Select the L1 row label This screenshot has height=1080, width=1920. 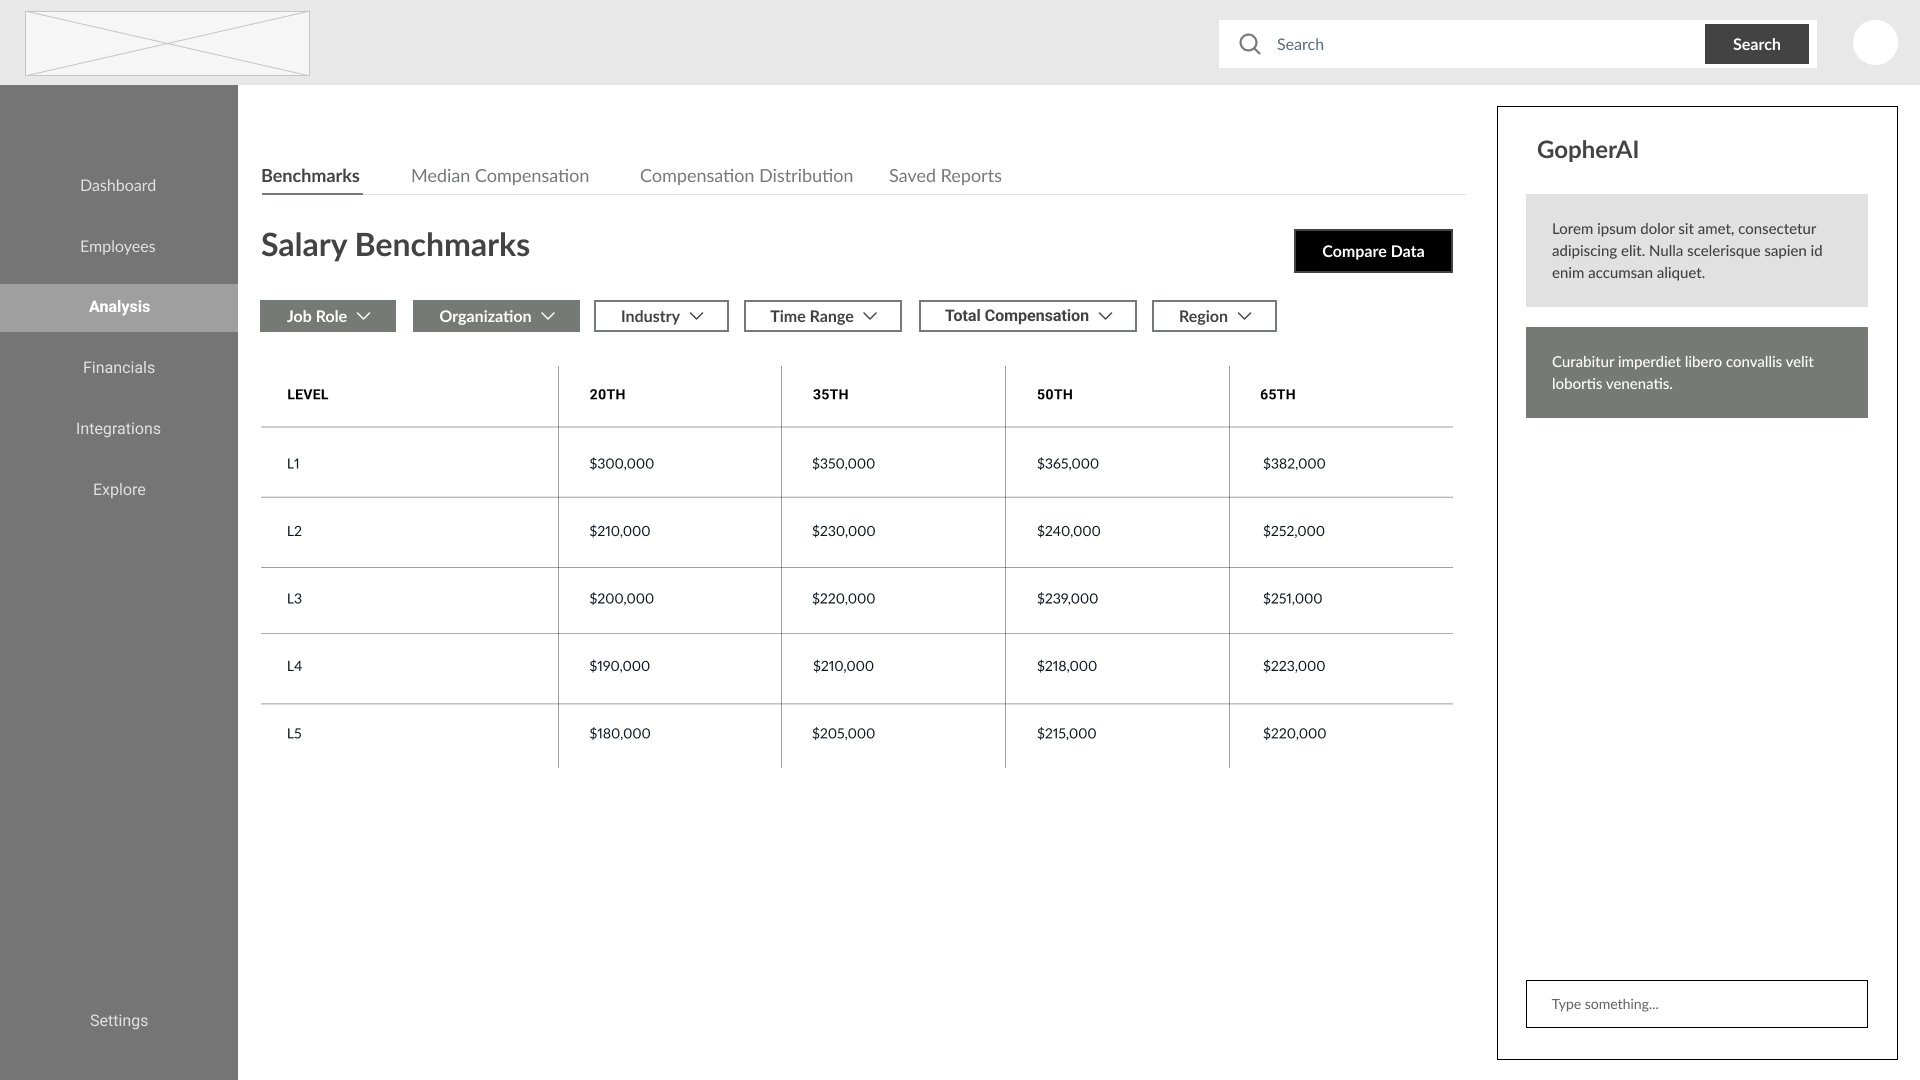click(293, 463)
